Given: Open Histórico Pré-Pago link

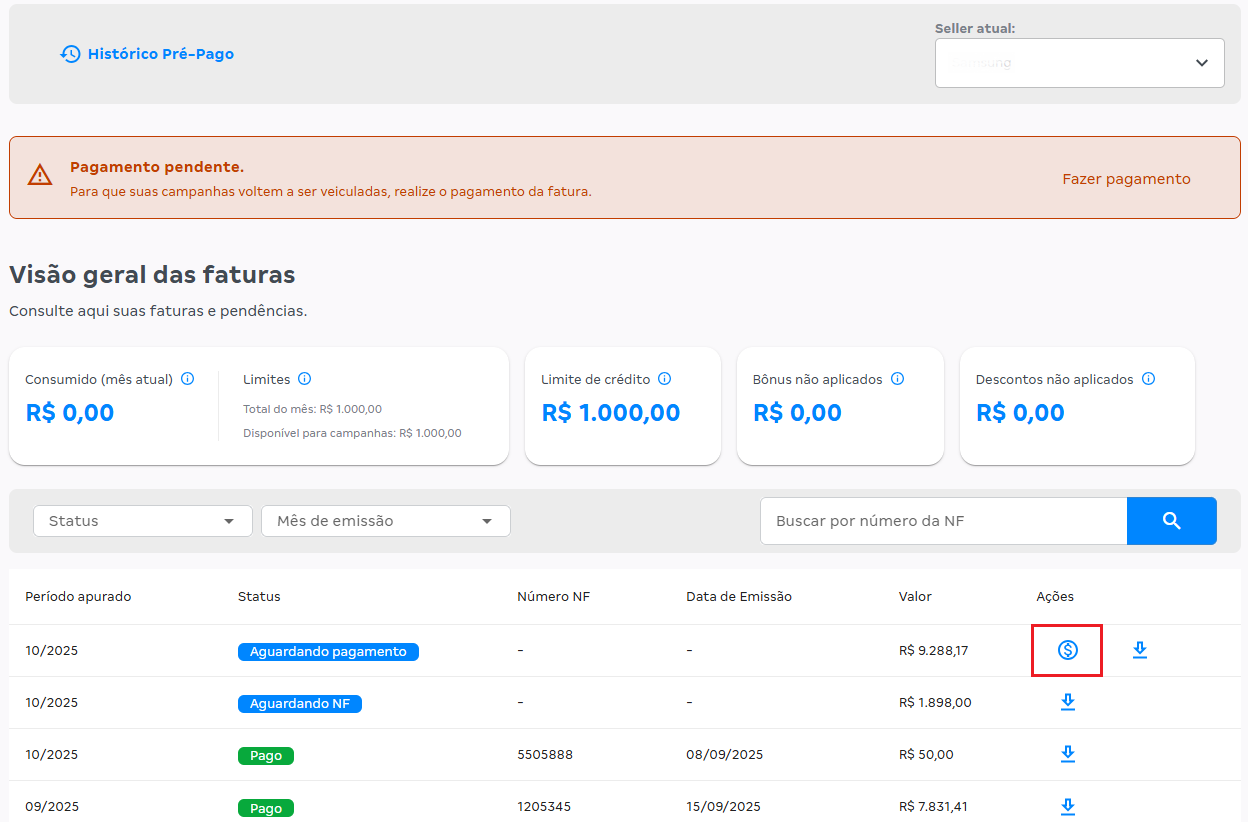Looking at the screenshot, I should pos(148,54).
